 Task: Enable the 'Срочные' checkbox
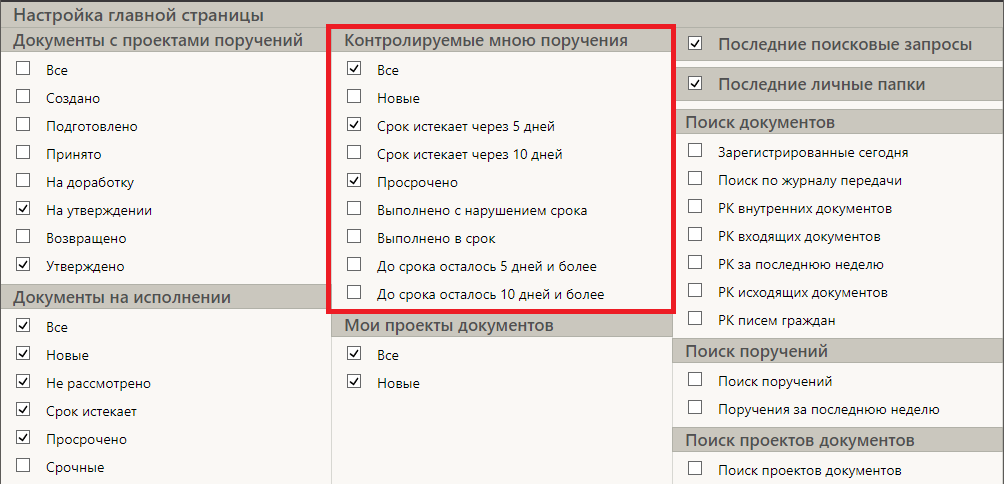point(23,467)
